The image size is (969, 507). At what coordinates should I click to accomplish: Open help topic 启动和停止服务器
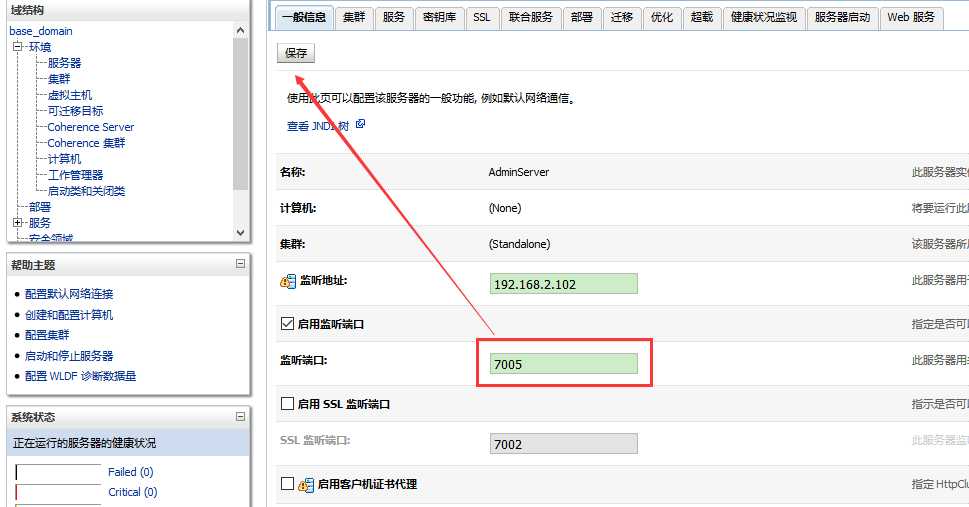point(69,356)
